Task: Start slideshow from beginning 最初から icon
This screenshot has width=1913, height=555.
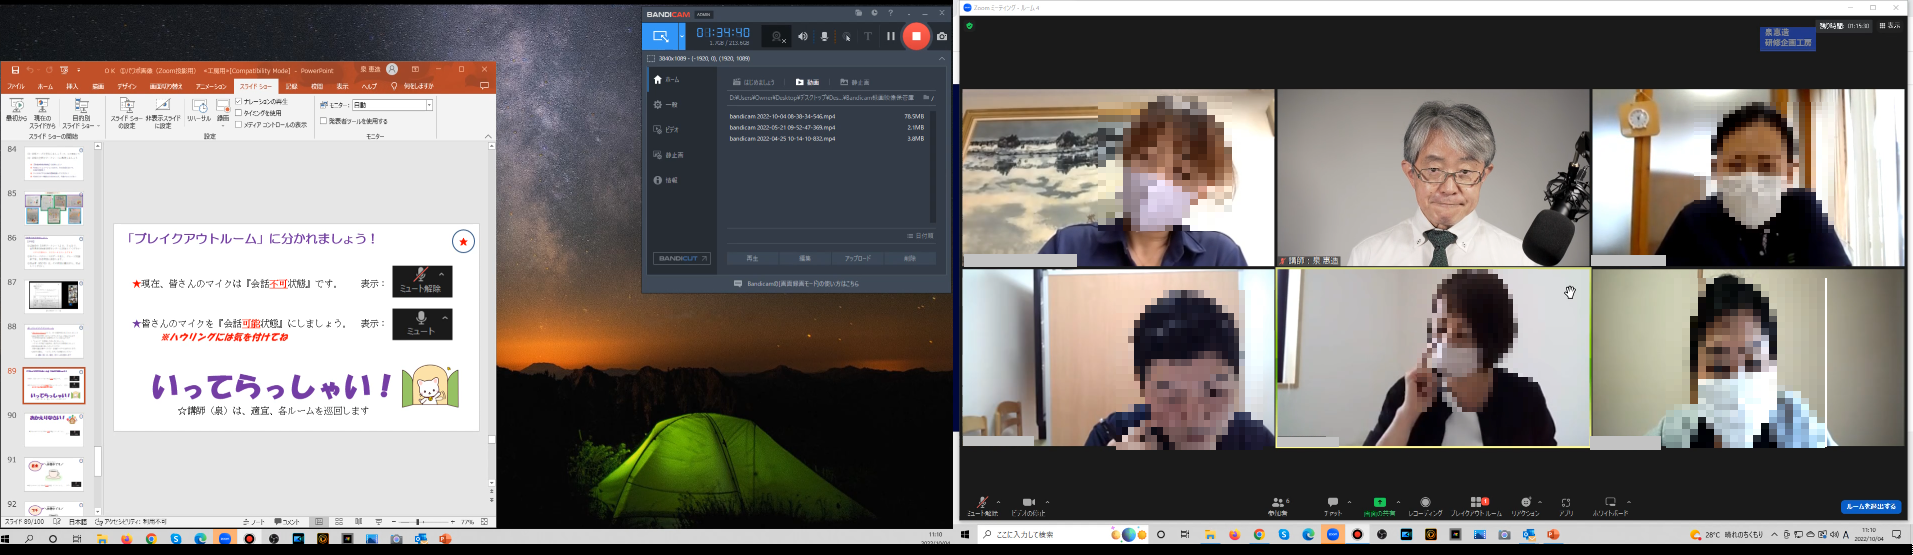Action: (16, 111)
